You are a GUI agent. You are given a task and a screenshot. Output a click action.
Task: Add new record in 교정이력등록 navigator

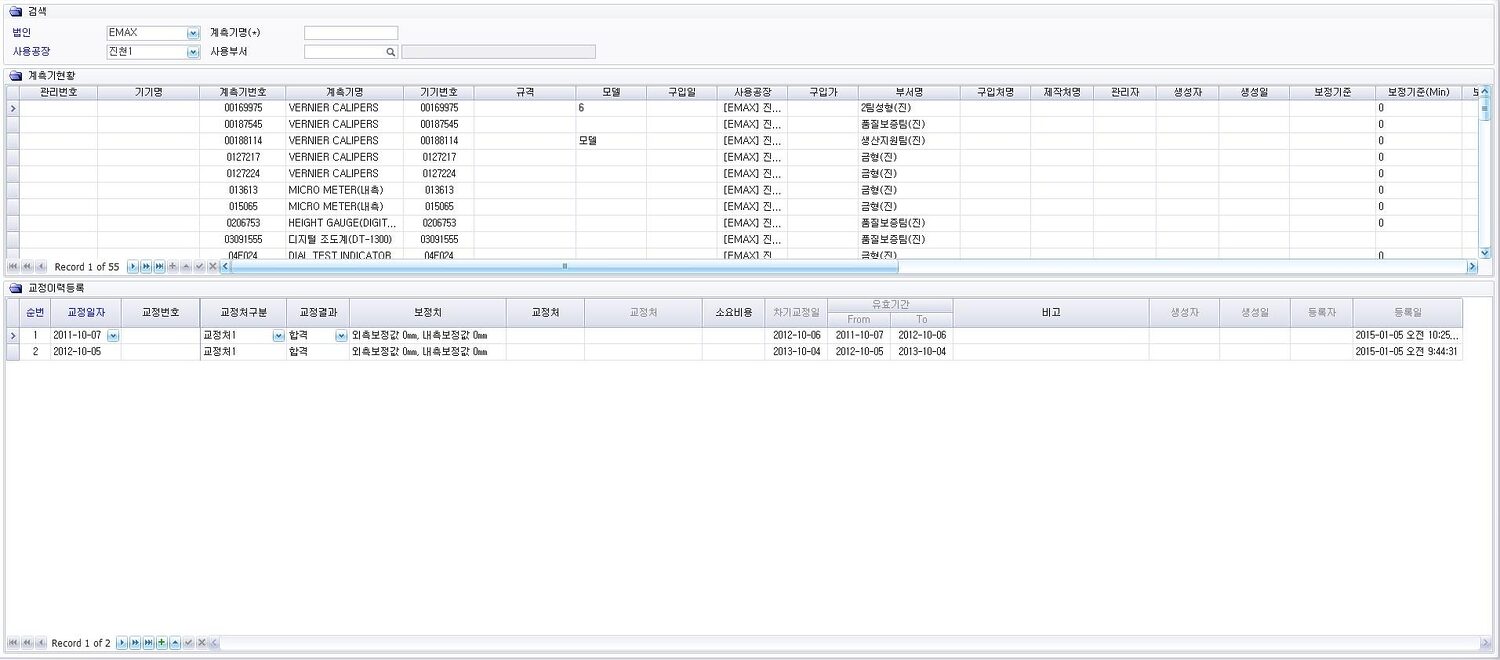pos(162,643)
